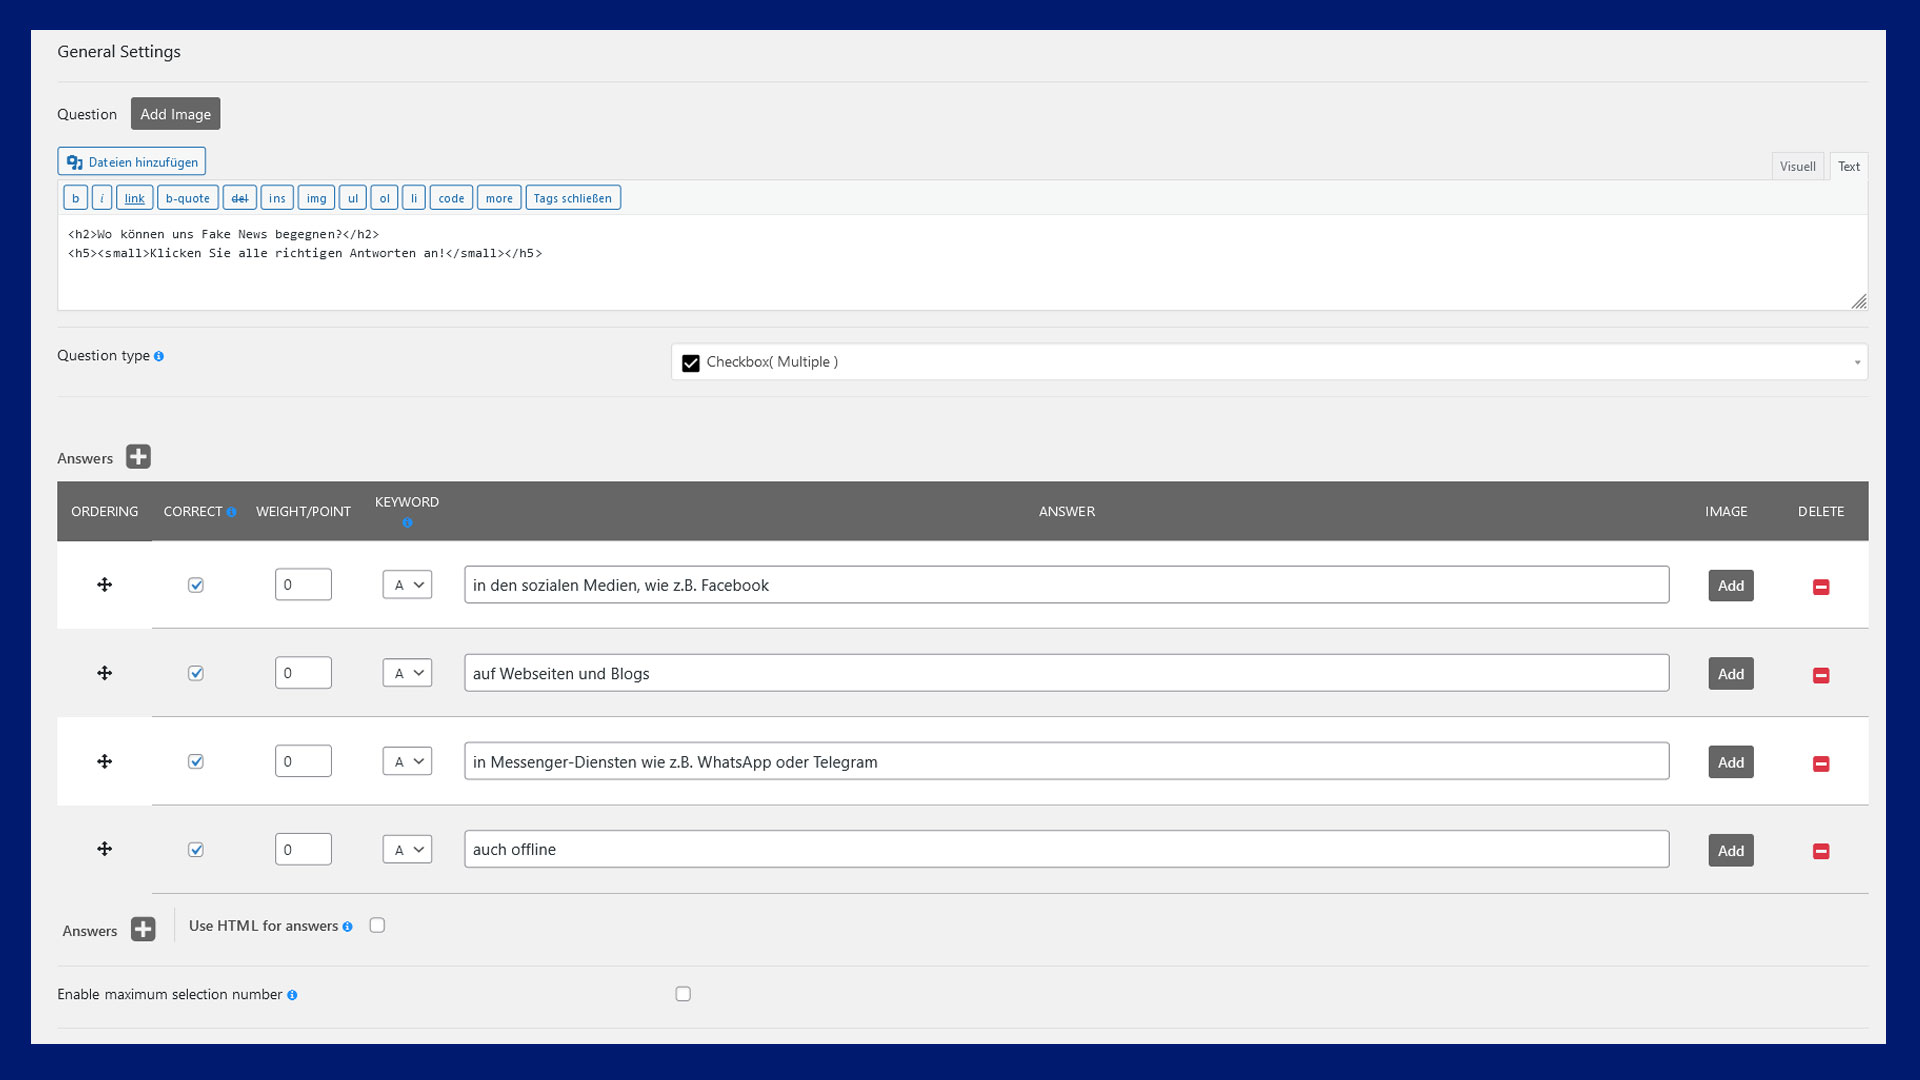This screenshot has width=1920, height=1080.
Task: Open the Question type Checkbox (Multiple) dropdown
Action: pyautogui.click(x=1269, y=362)
